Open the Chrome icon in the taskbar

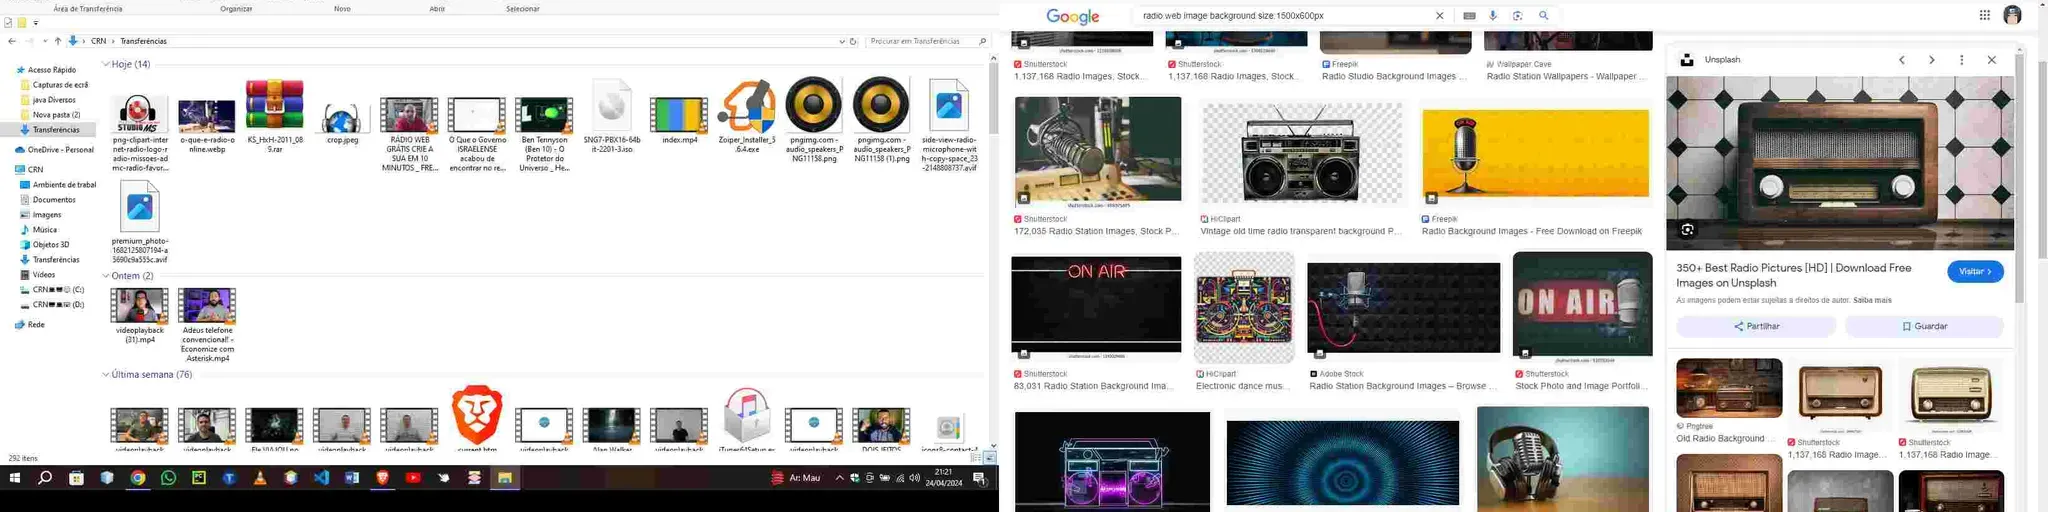pyautogui.click(x=138, y=478)
